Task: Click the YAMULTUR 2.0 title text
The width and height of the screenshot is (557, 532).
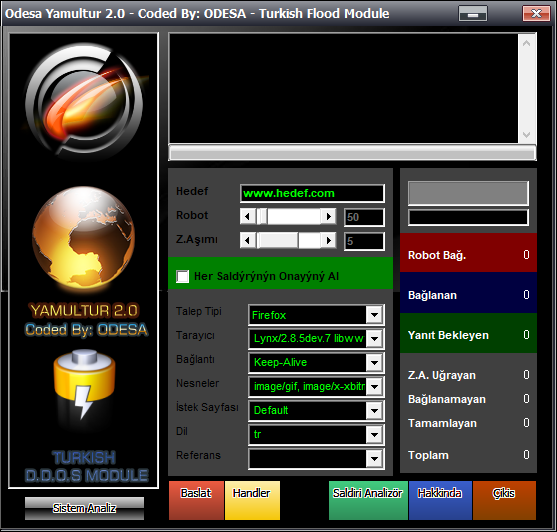Action: pos(84,310)
